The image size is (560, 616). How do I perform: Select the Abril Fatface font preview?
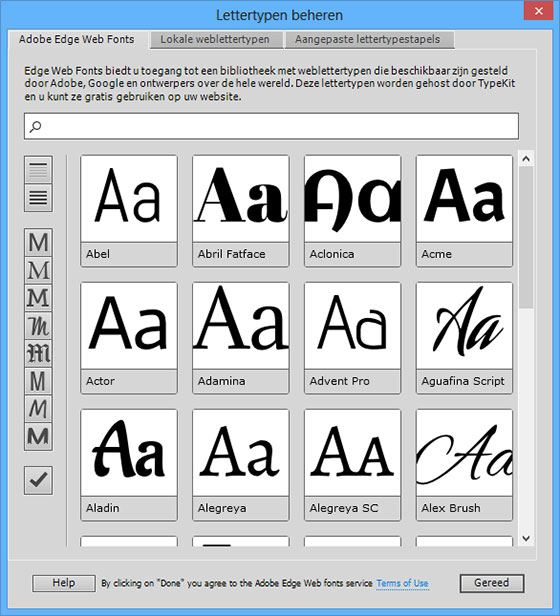tap(241, 211)
